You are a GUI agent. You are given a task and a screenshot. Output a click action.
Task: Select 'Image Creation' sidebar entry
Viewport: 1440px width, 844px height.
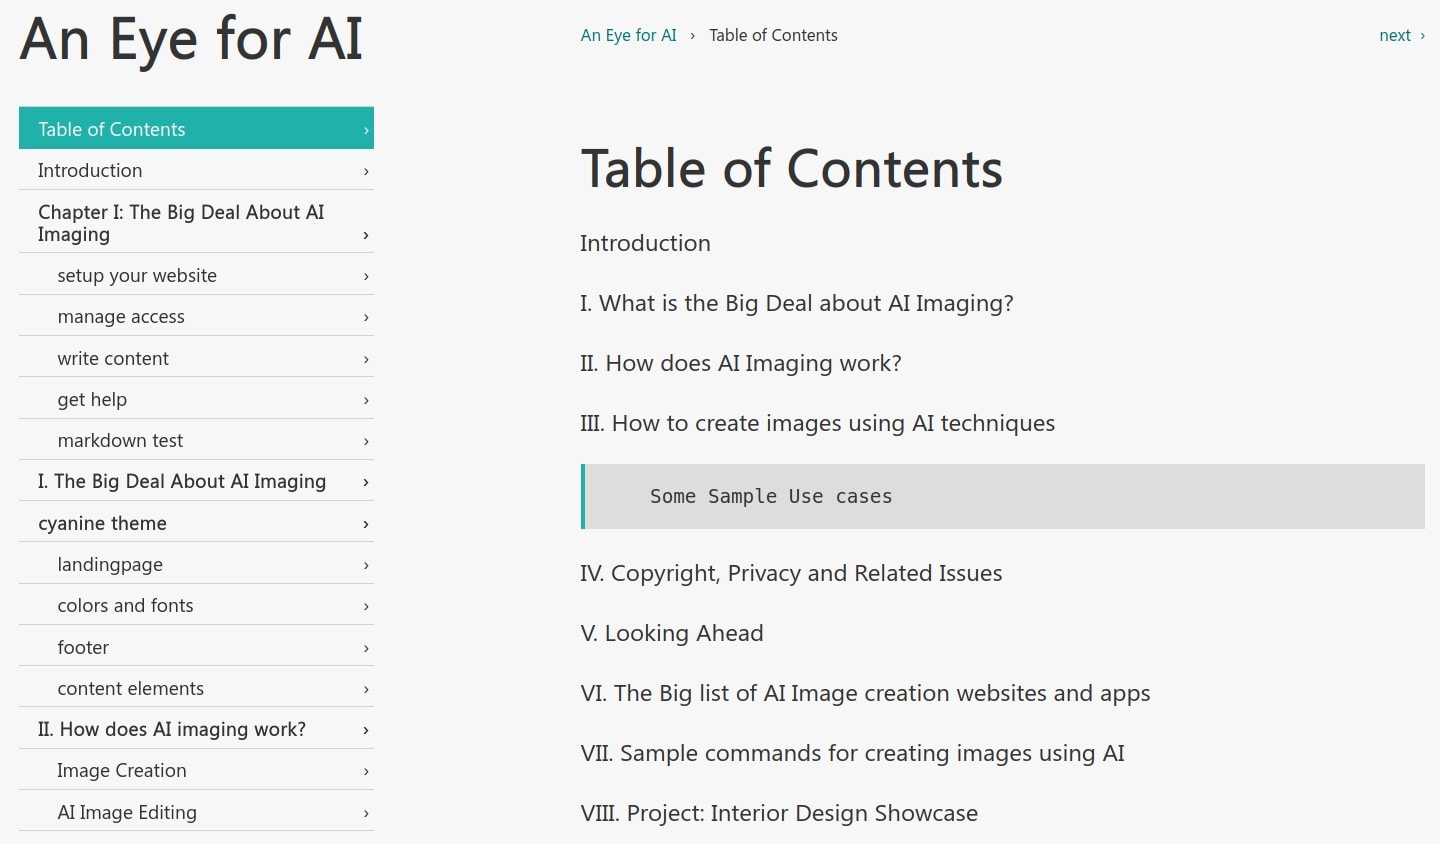coord(196,770)
